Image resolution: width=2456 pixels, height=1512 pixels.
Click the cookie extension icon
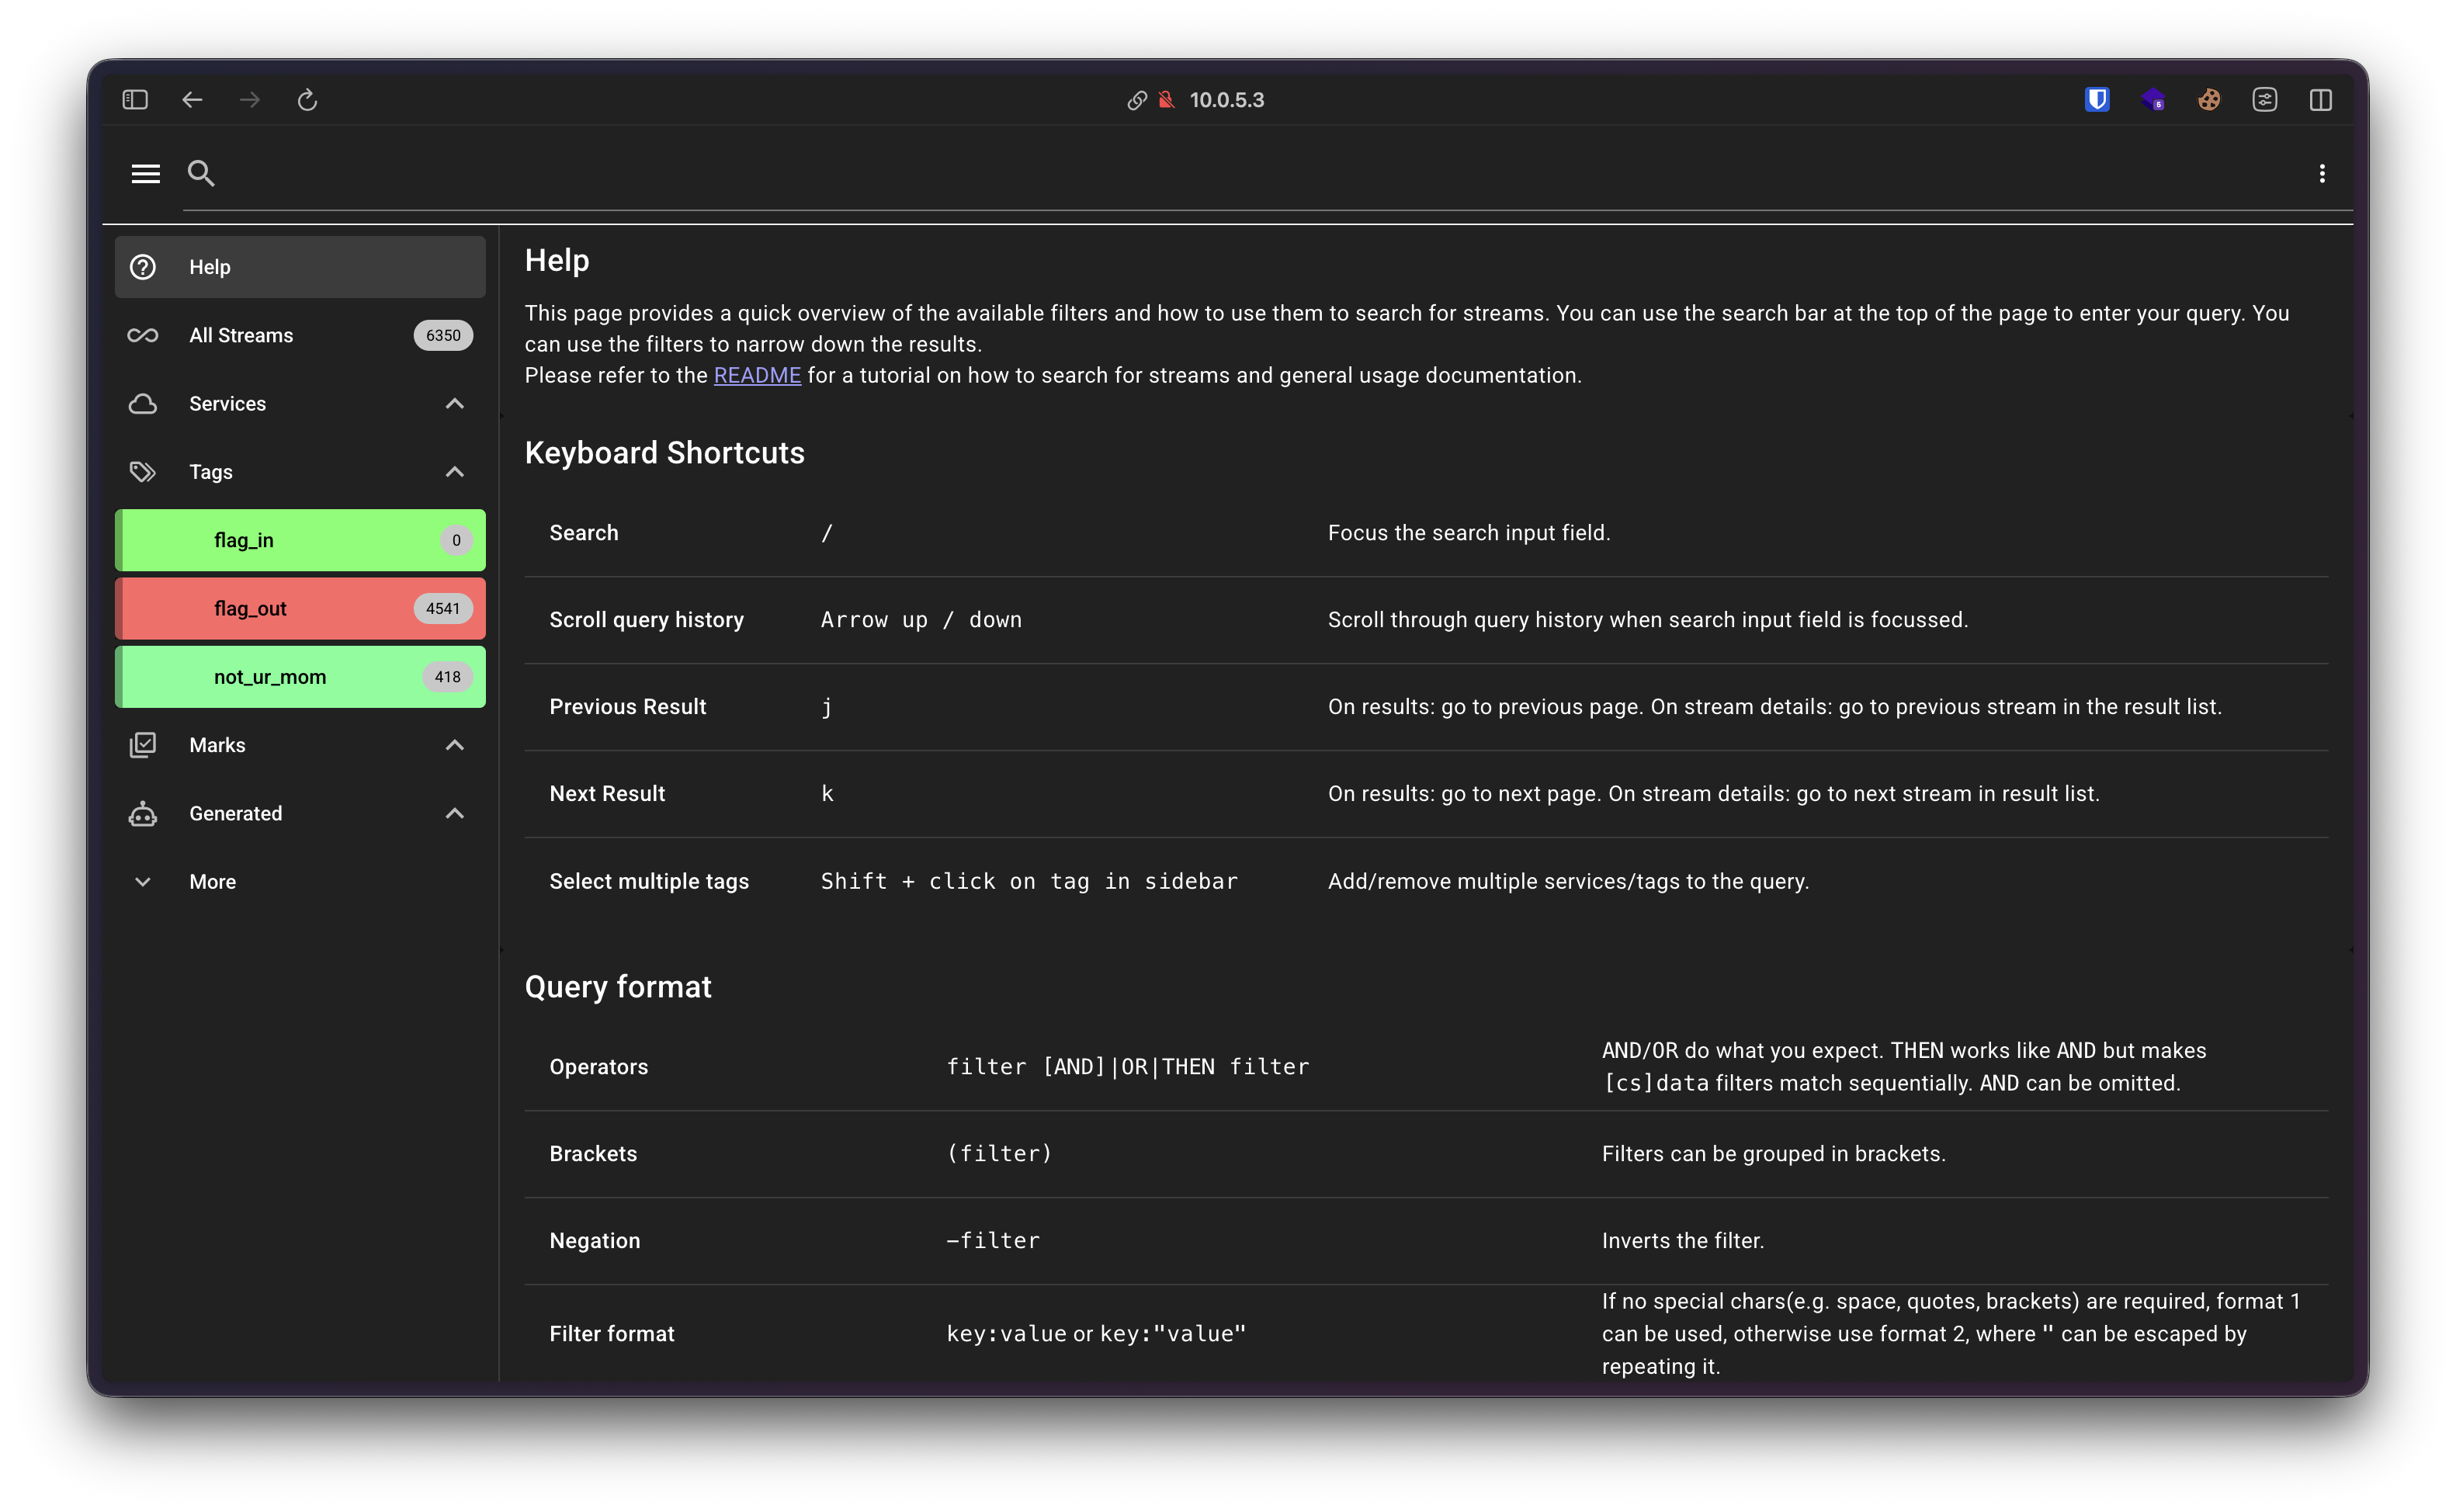(2209, 100)
